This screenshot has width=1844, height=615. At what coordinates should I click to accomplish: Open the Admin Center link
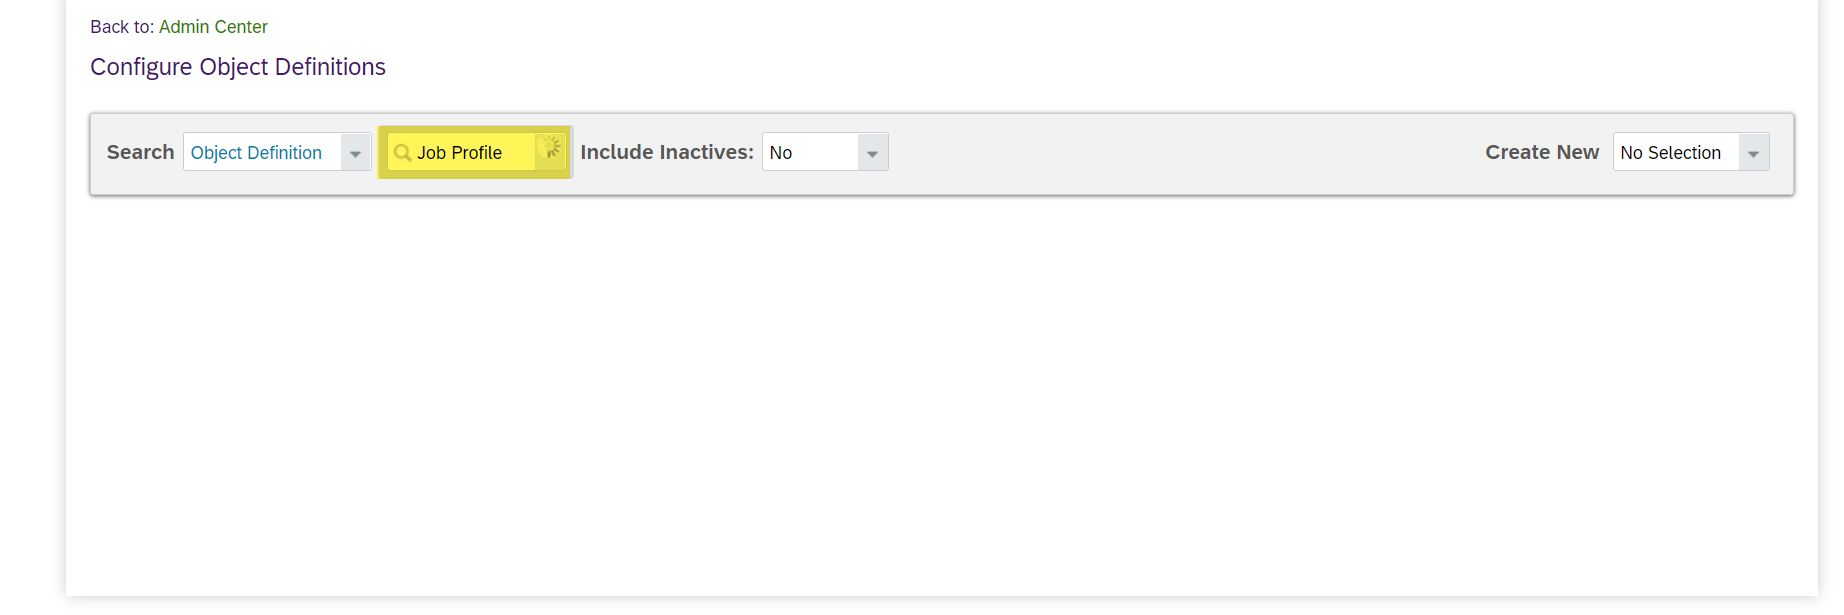click(213, 27)
